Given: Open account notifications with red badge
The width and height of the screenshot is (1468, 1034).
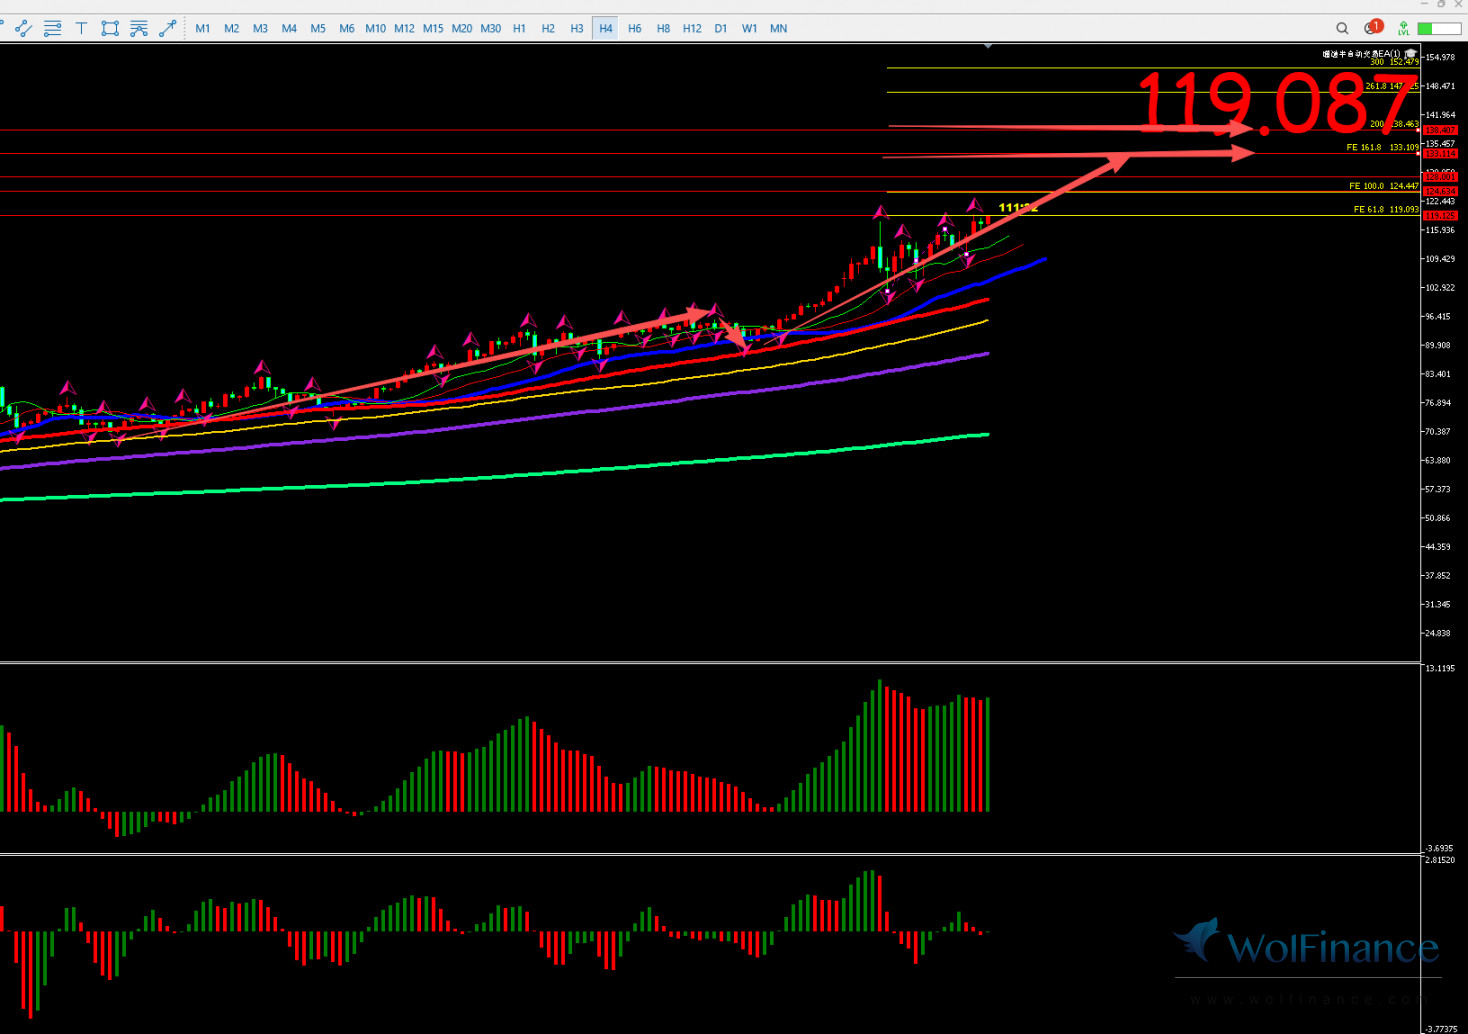Looking at the screenshot, I should point(1372,28).
